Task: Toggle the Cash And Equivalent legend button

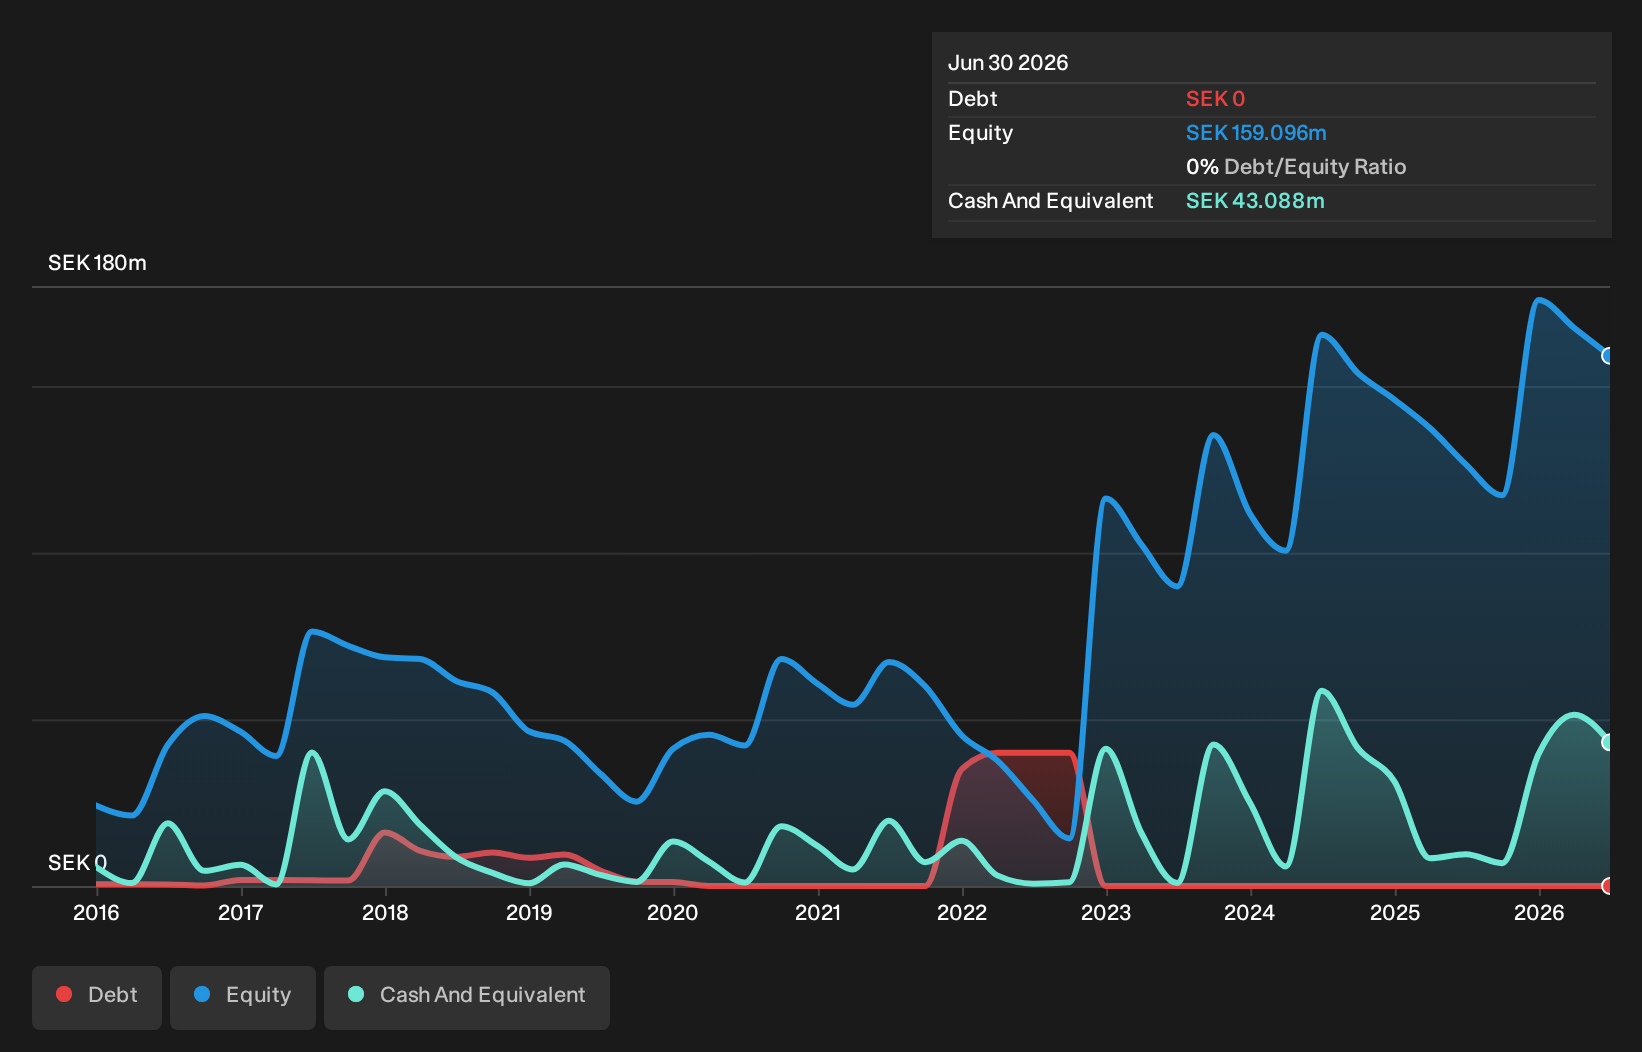Action: point(467,997)
